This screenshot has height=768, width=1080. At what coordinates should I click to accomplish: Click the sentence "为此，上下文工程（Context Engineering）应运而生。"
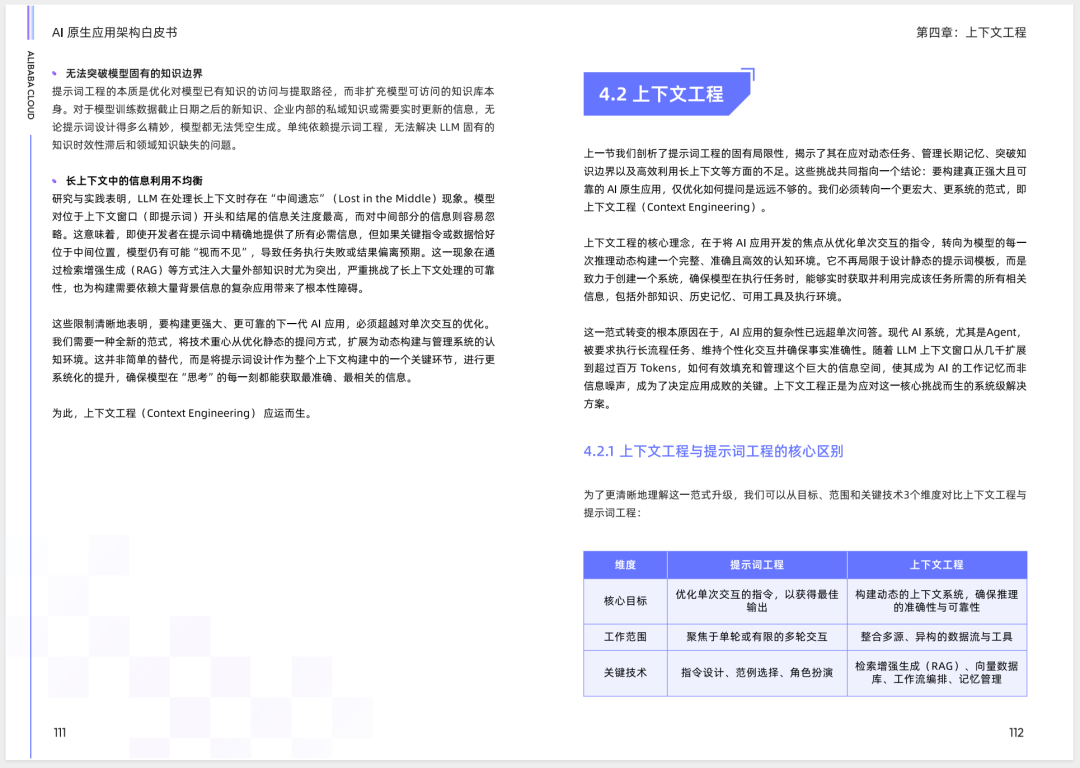click(183, 413)
